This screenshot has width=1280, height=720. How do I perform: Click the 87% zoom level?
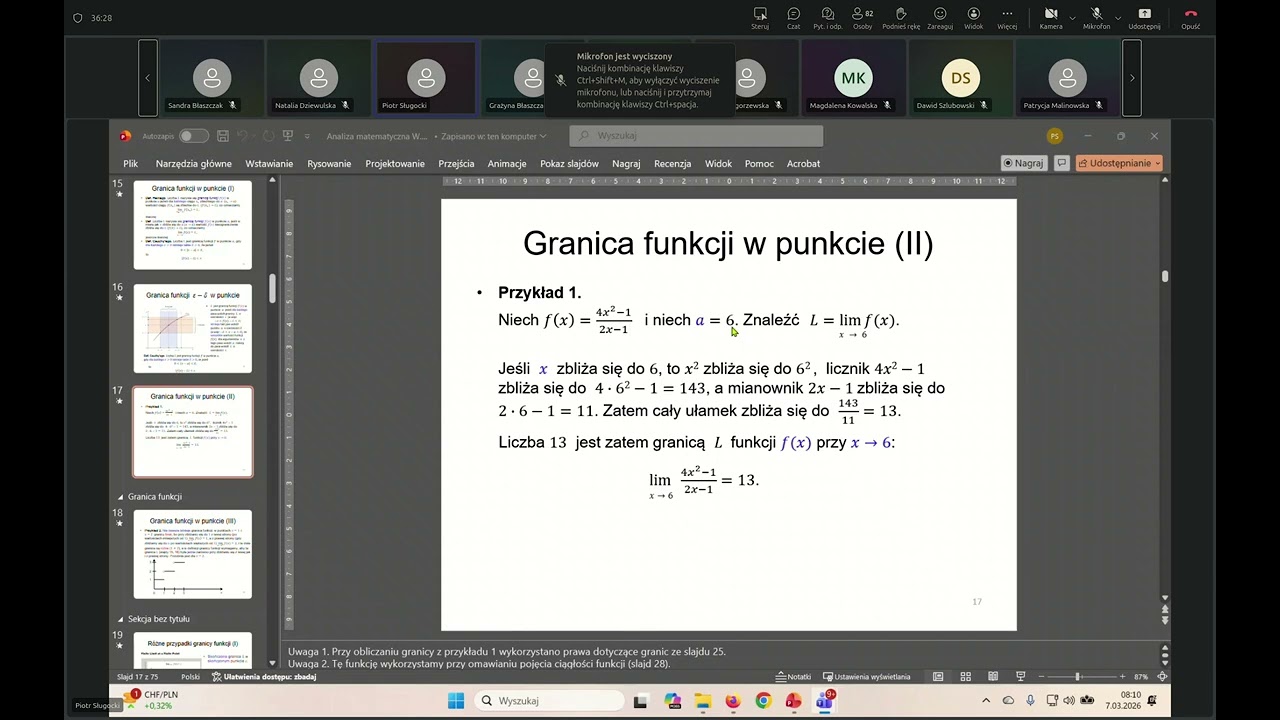[x=1141, y=677]
